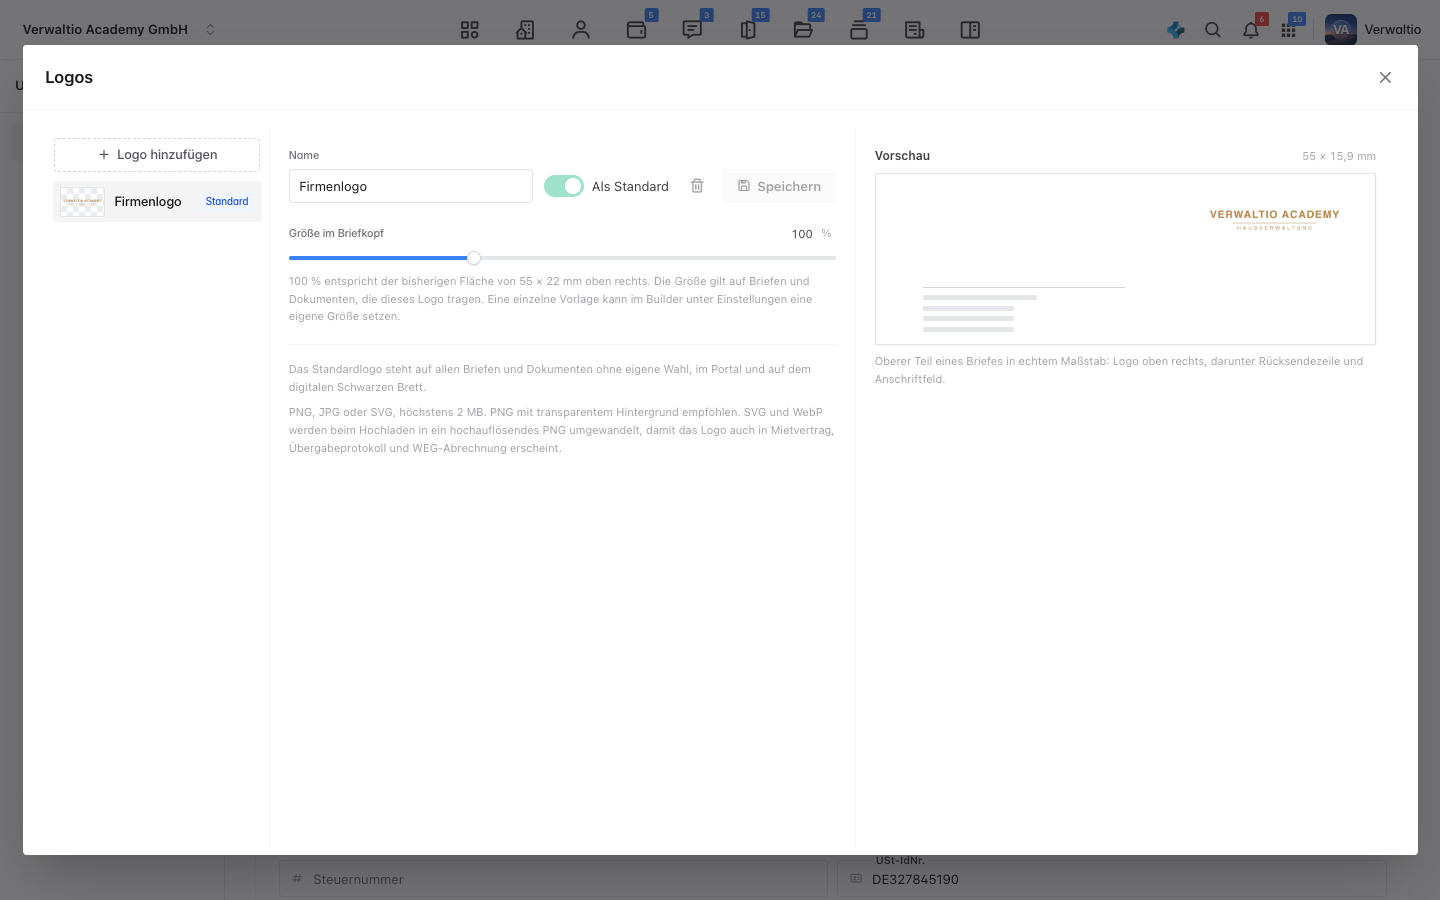Image resolution: width=1440 pixels, height=900 pixels.
Task: Open the apps grid icon with badge 10
Action: [1288, 30]
